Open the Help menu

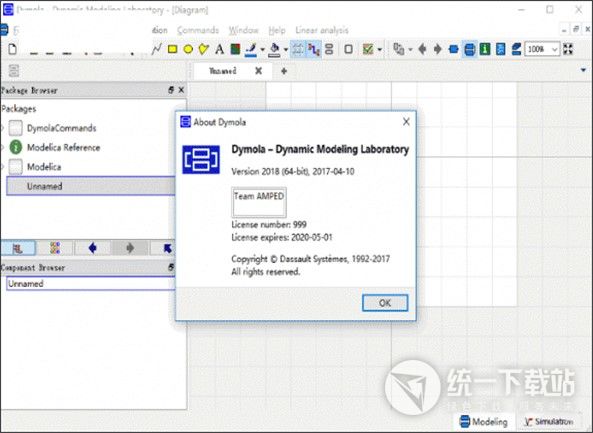pos(277,30)
